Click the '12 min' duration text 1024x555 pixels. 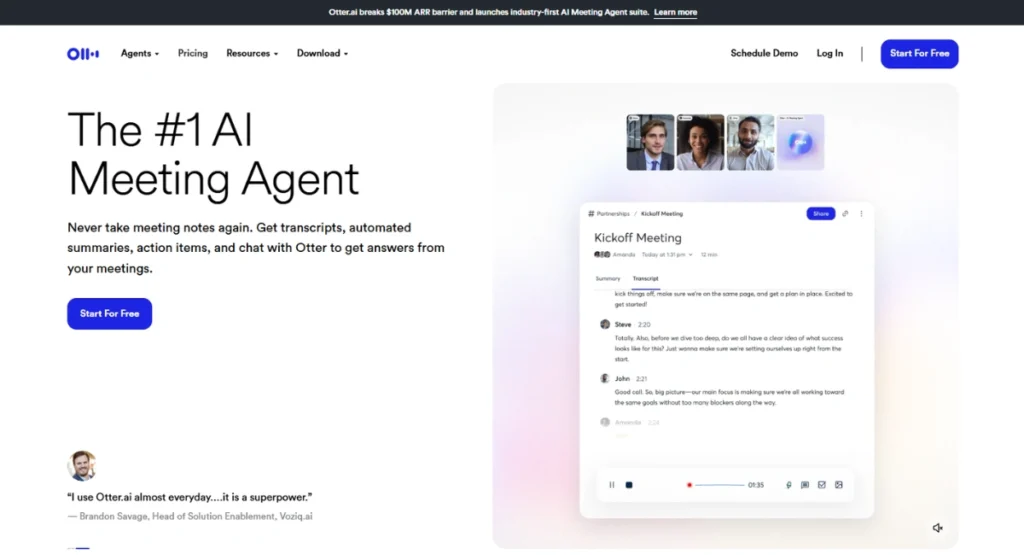click(709, 255)
